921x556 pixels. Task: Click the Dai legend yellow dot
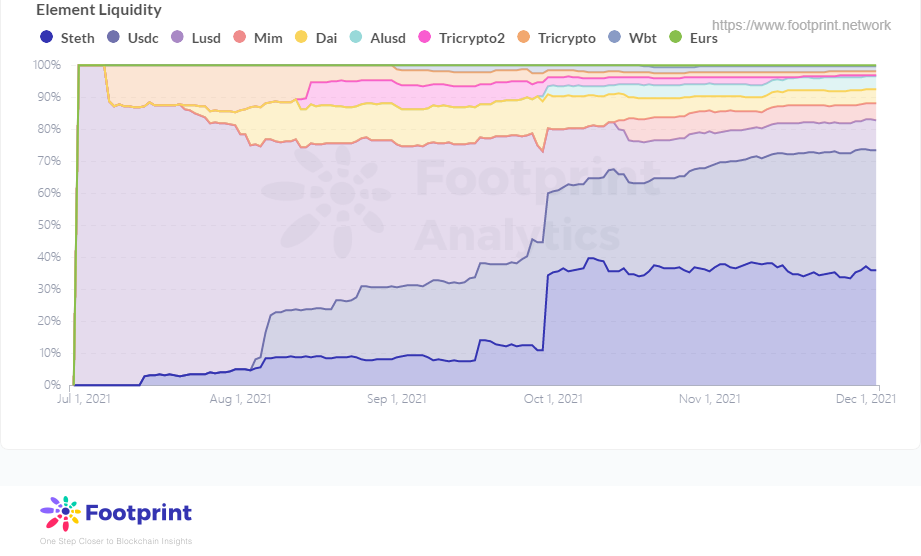point(302,38)
